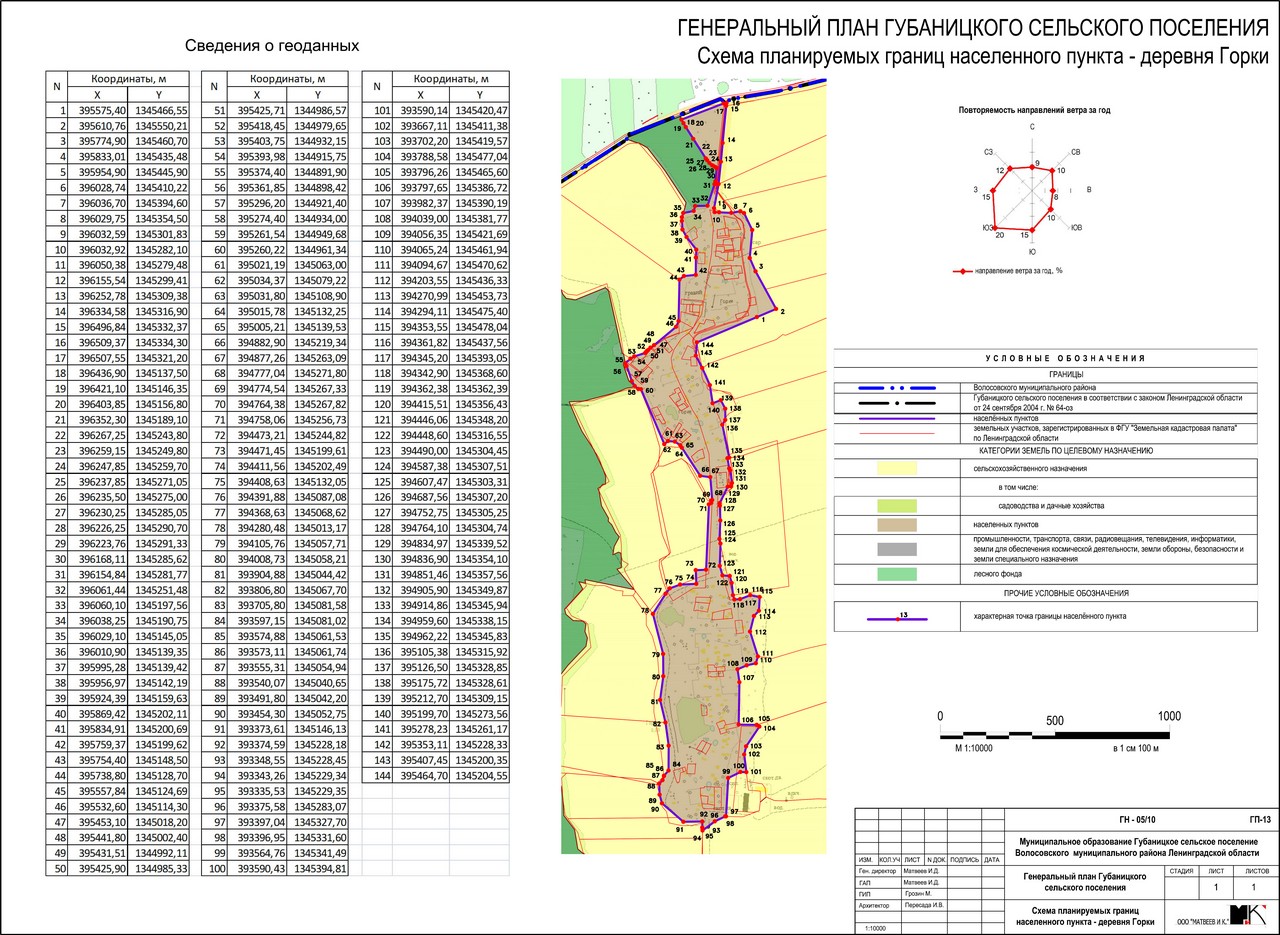Click the name 'Пересада И.В.' in title block
1280x935 pixels.
pos(923,905)
